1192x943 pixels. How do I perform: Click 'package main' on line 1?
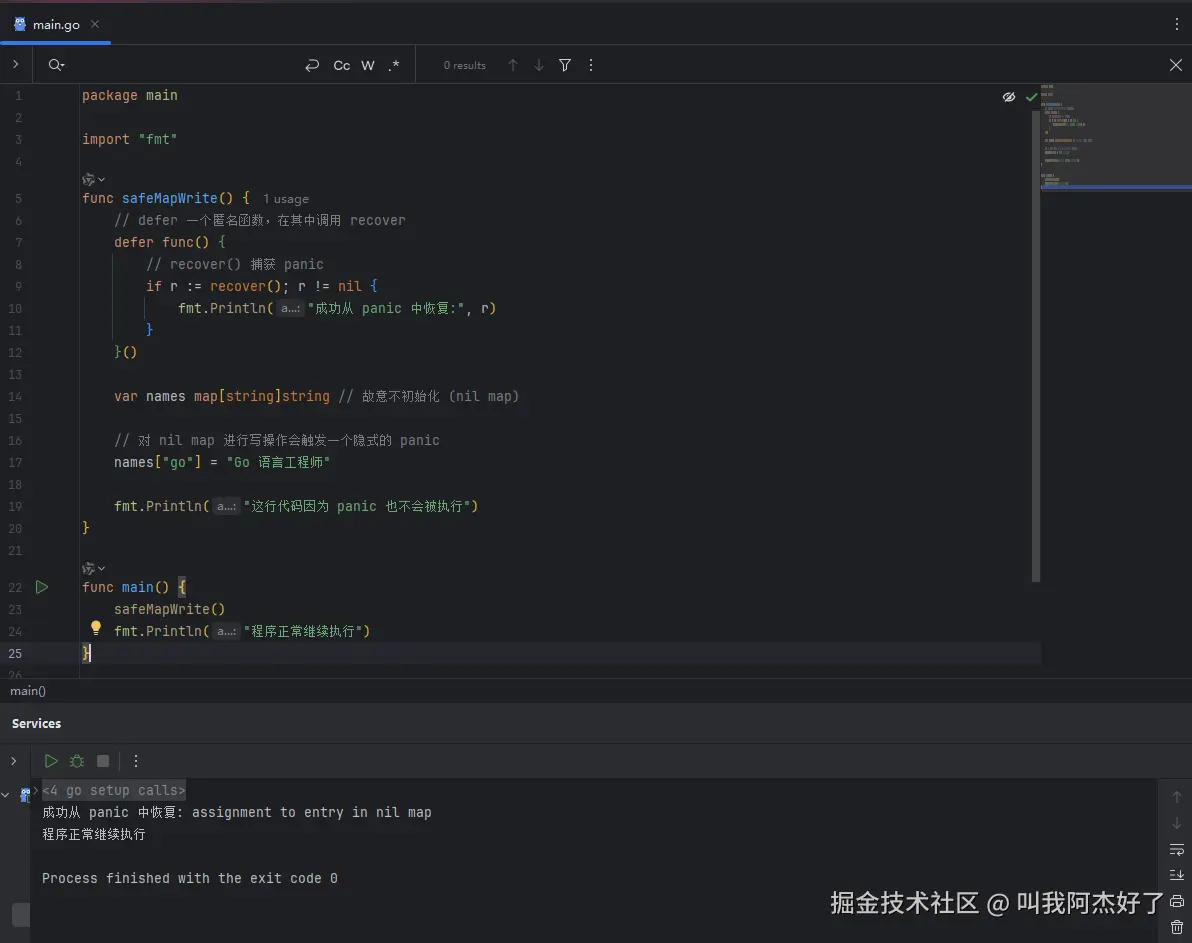130,95
